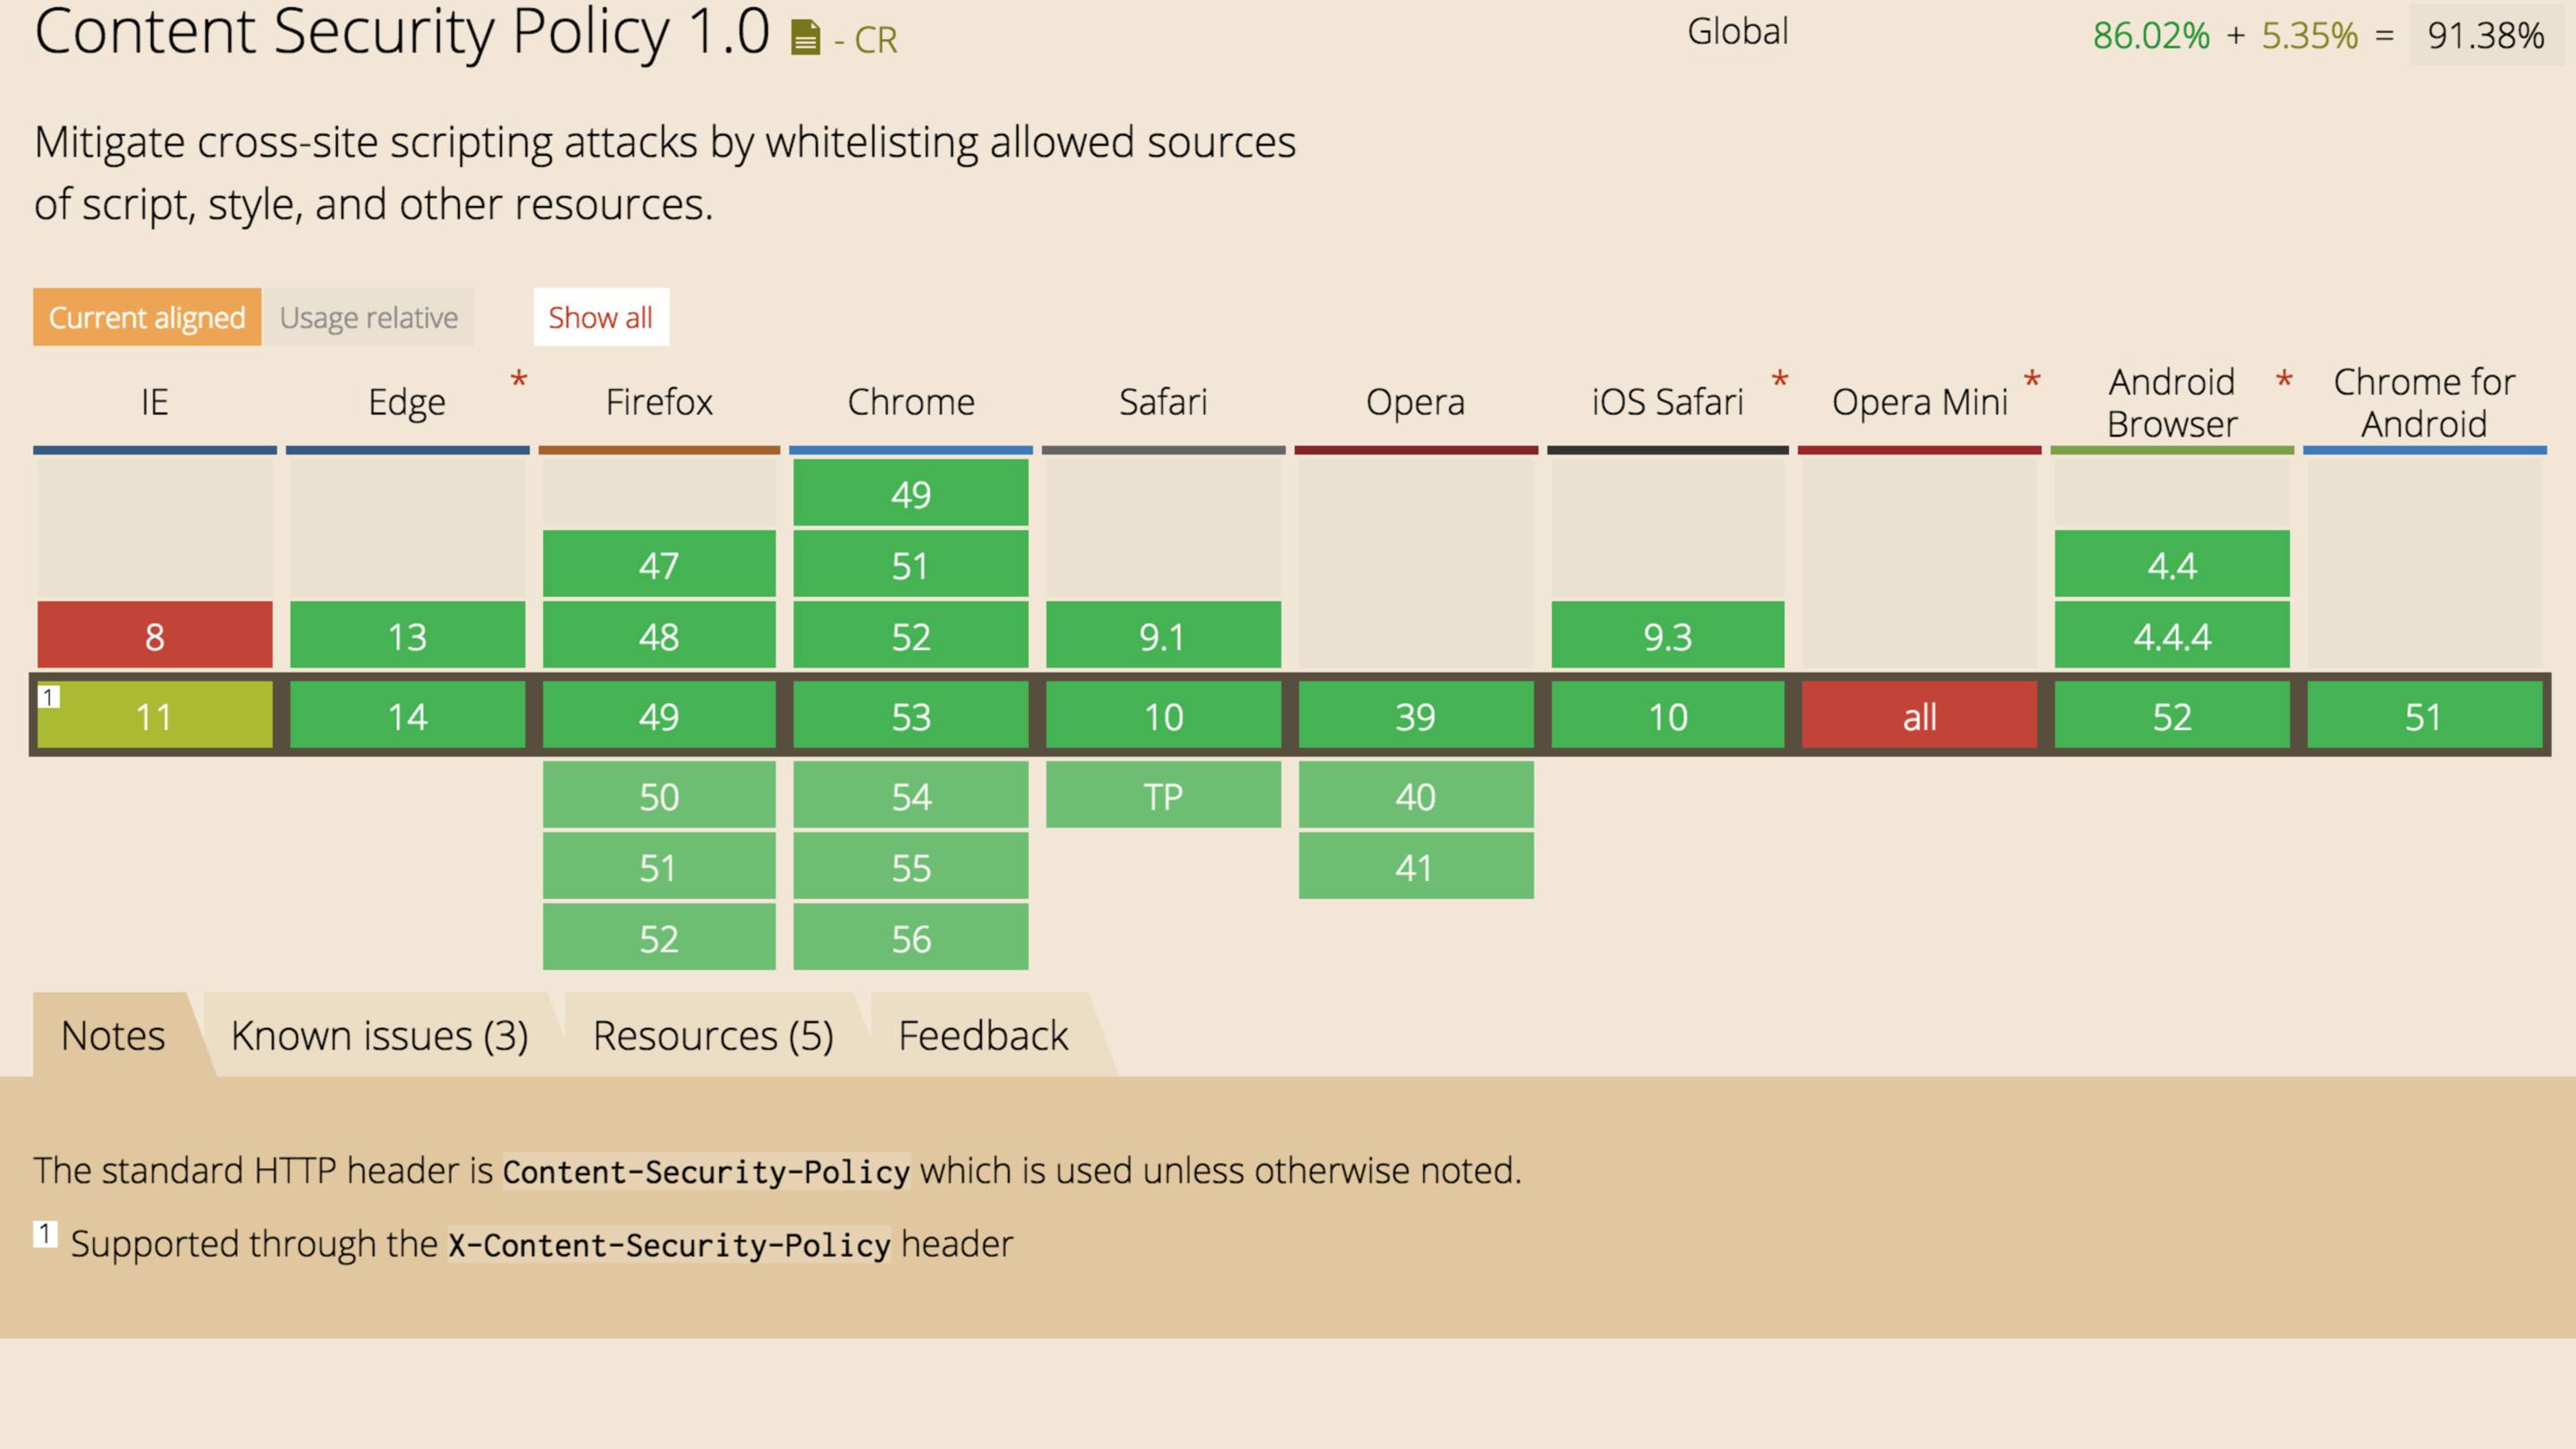This screenshot has width=2576, height=1449.
Task: Click the Opera 41 cell
Action: point(1416,866)
